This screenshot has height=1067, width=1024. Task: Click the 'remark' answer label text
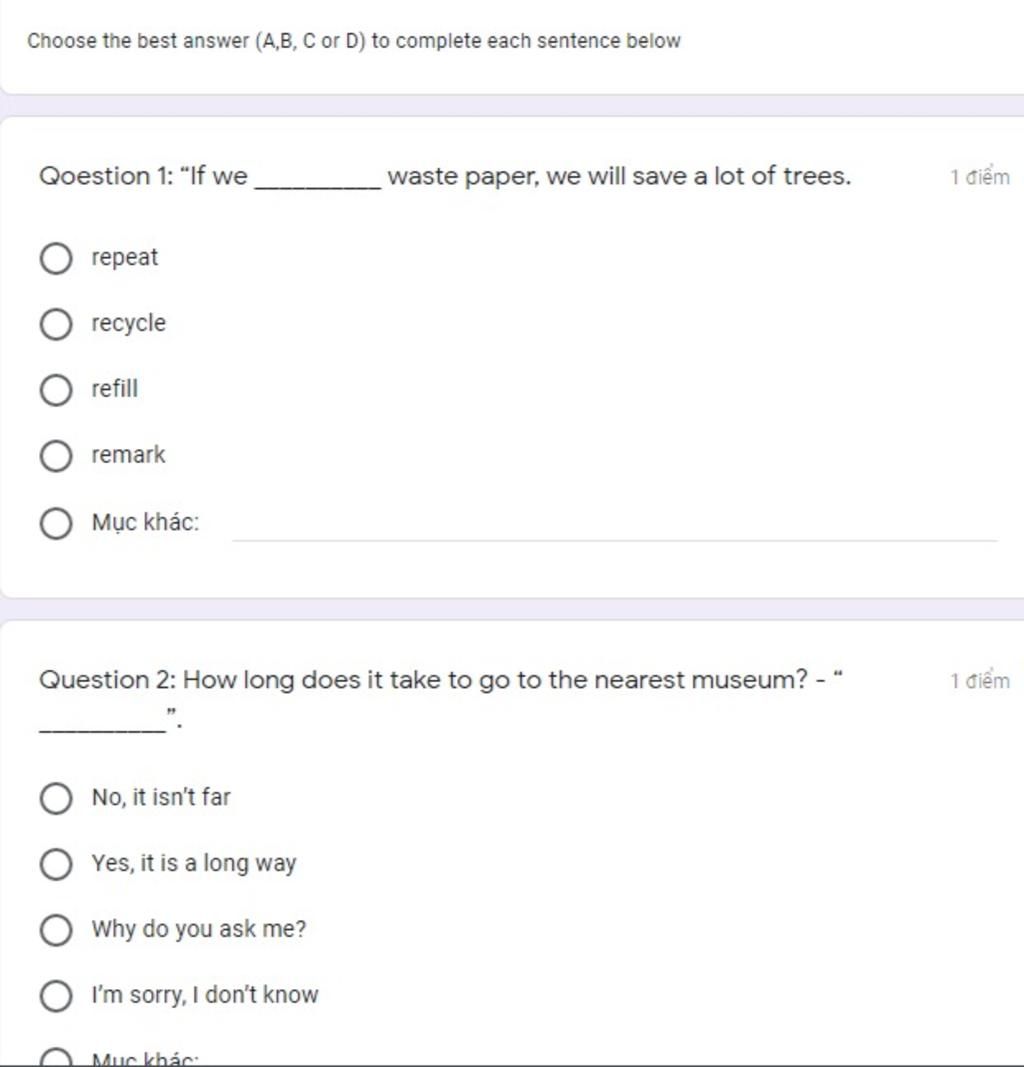tap(128, 455)
